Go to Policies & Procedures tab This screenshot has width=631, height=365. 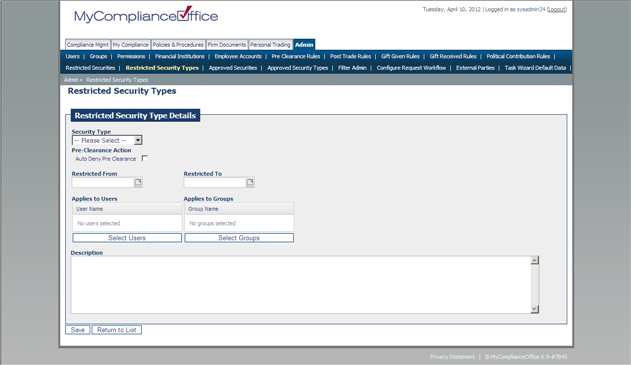tap(178, 45)
